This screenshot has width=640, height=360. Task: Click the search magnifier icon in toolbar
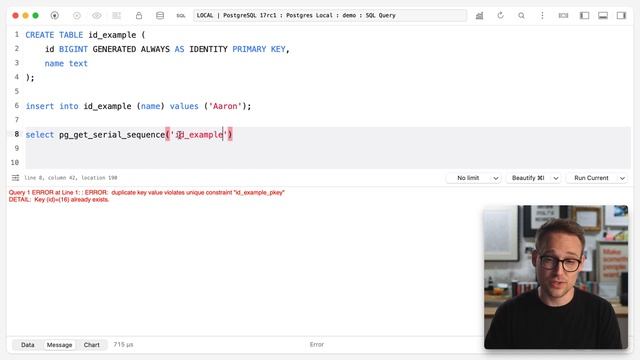pos(521,16)
